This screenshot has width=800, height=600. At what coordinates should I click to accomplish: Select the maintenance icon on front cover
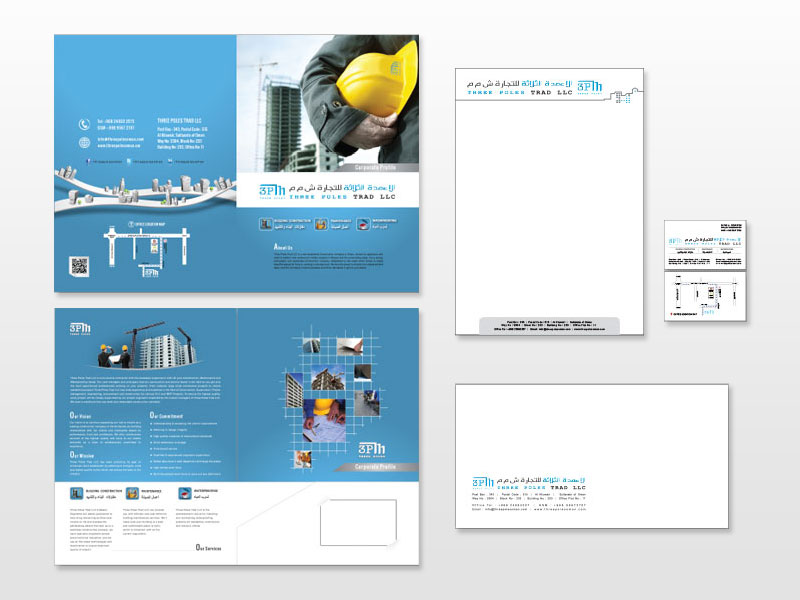click(x=321, y=223)
